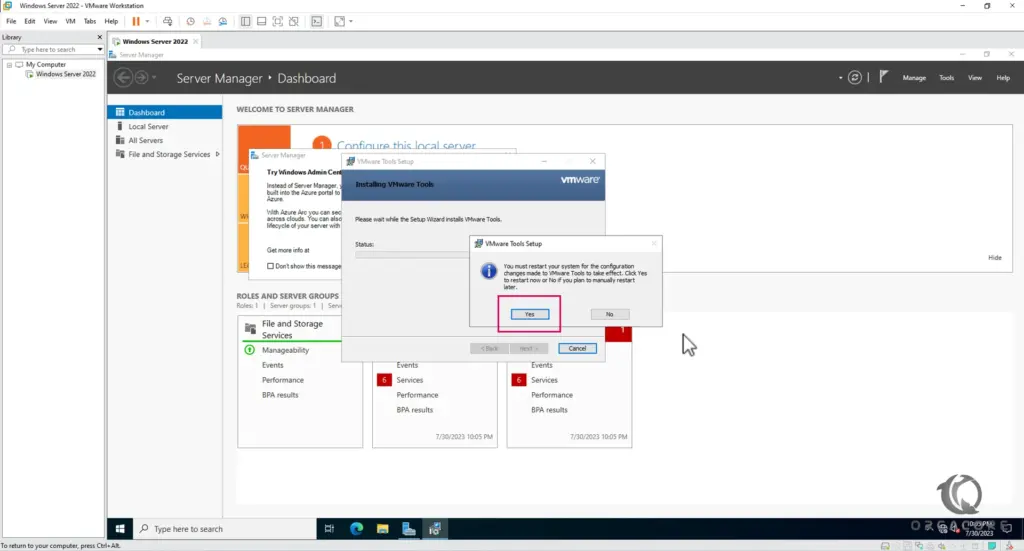The height and width of the screenshot is (551, 1024).
Task: Open the File and Storage Services tile title
Action: tap(292, 329)
